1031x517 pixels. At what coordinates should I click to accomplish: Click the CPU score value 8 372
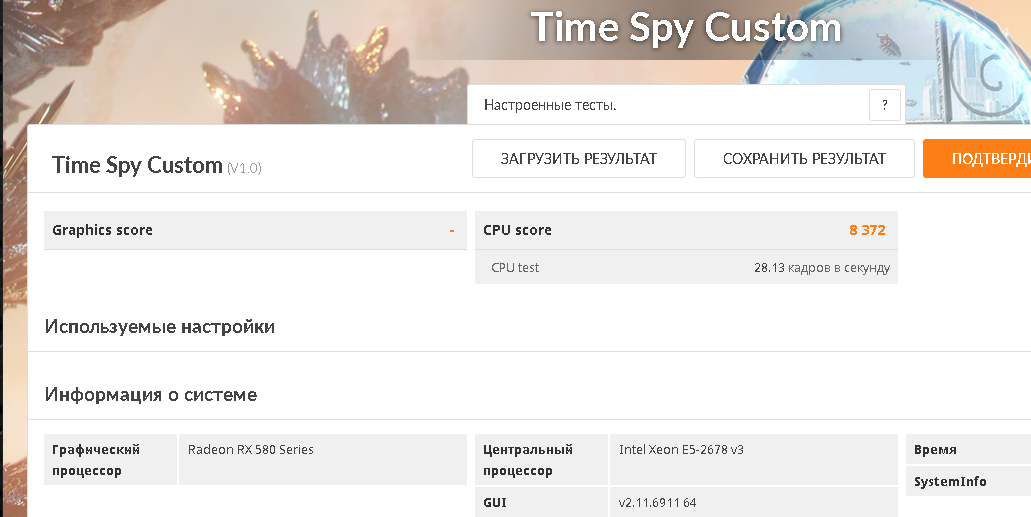click(x=867, y=230)
